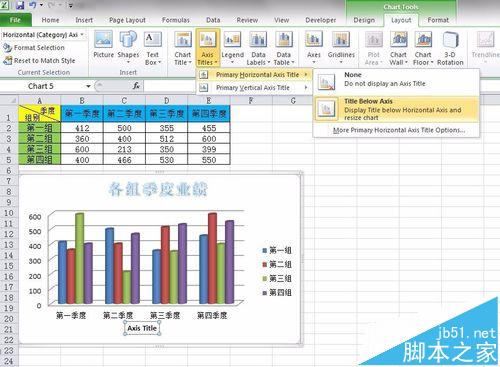Select column B header
This screenshot has width=500, height=367.
82,100
